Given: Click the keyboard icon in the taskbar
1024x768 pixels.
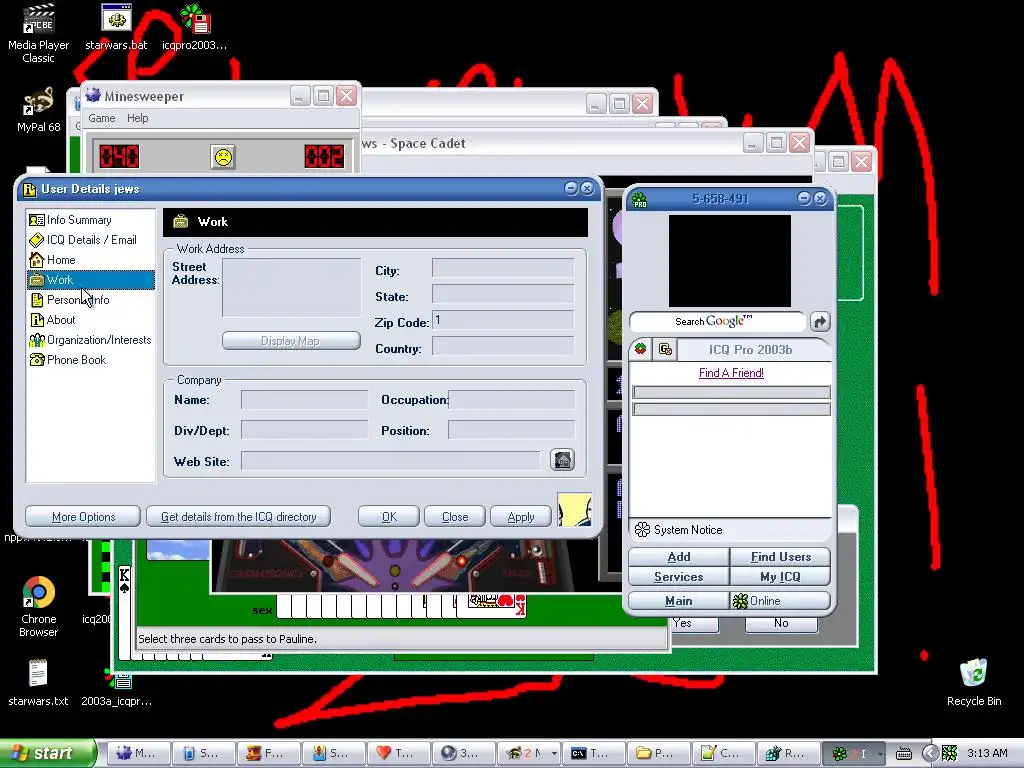Looking at the screenshot, I should (904, 754).
